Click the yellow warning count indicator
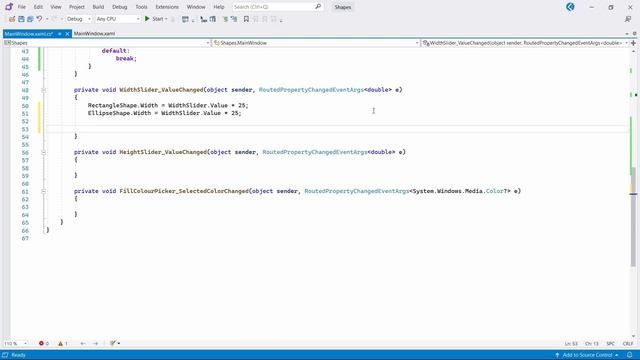This screenshot has width=640, height=360. [63, 344]
